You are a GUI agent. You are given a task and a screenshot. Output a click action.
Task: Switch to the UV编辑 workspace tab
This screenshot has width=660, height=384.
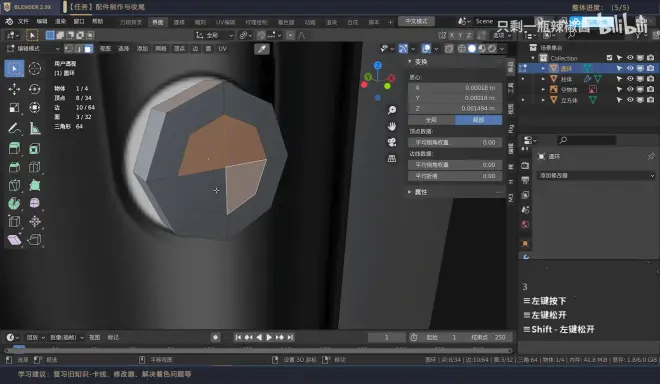click(226, 22)
